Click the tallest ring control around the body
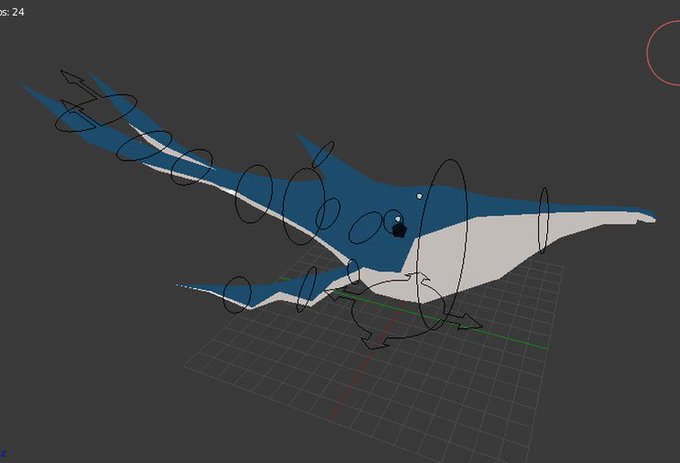Screen dimensions: 680x463 (442, 245)
